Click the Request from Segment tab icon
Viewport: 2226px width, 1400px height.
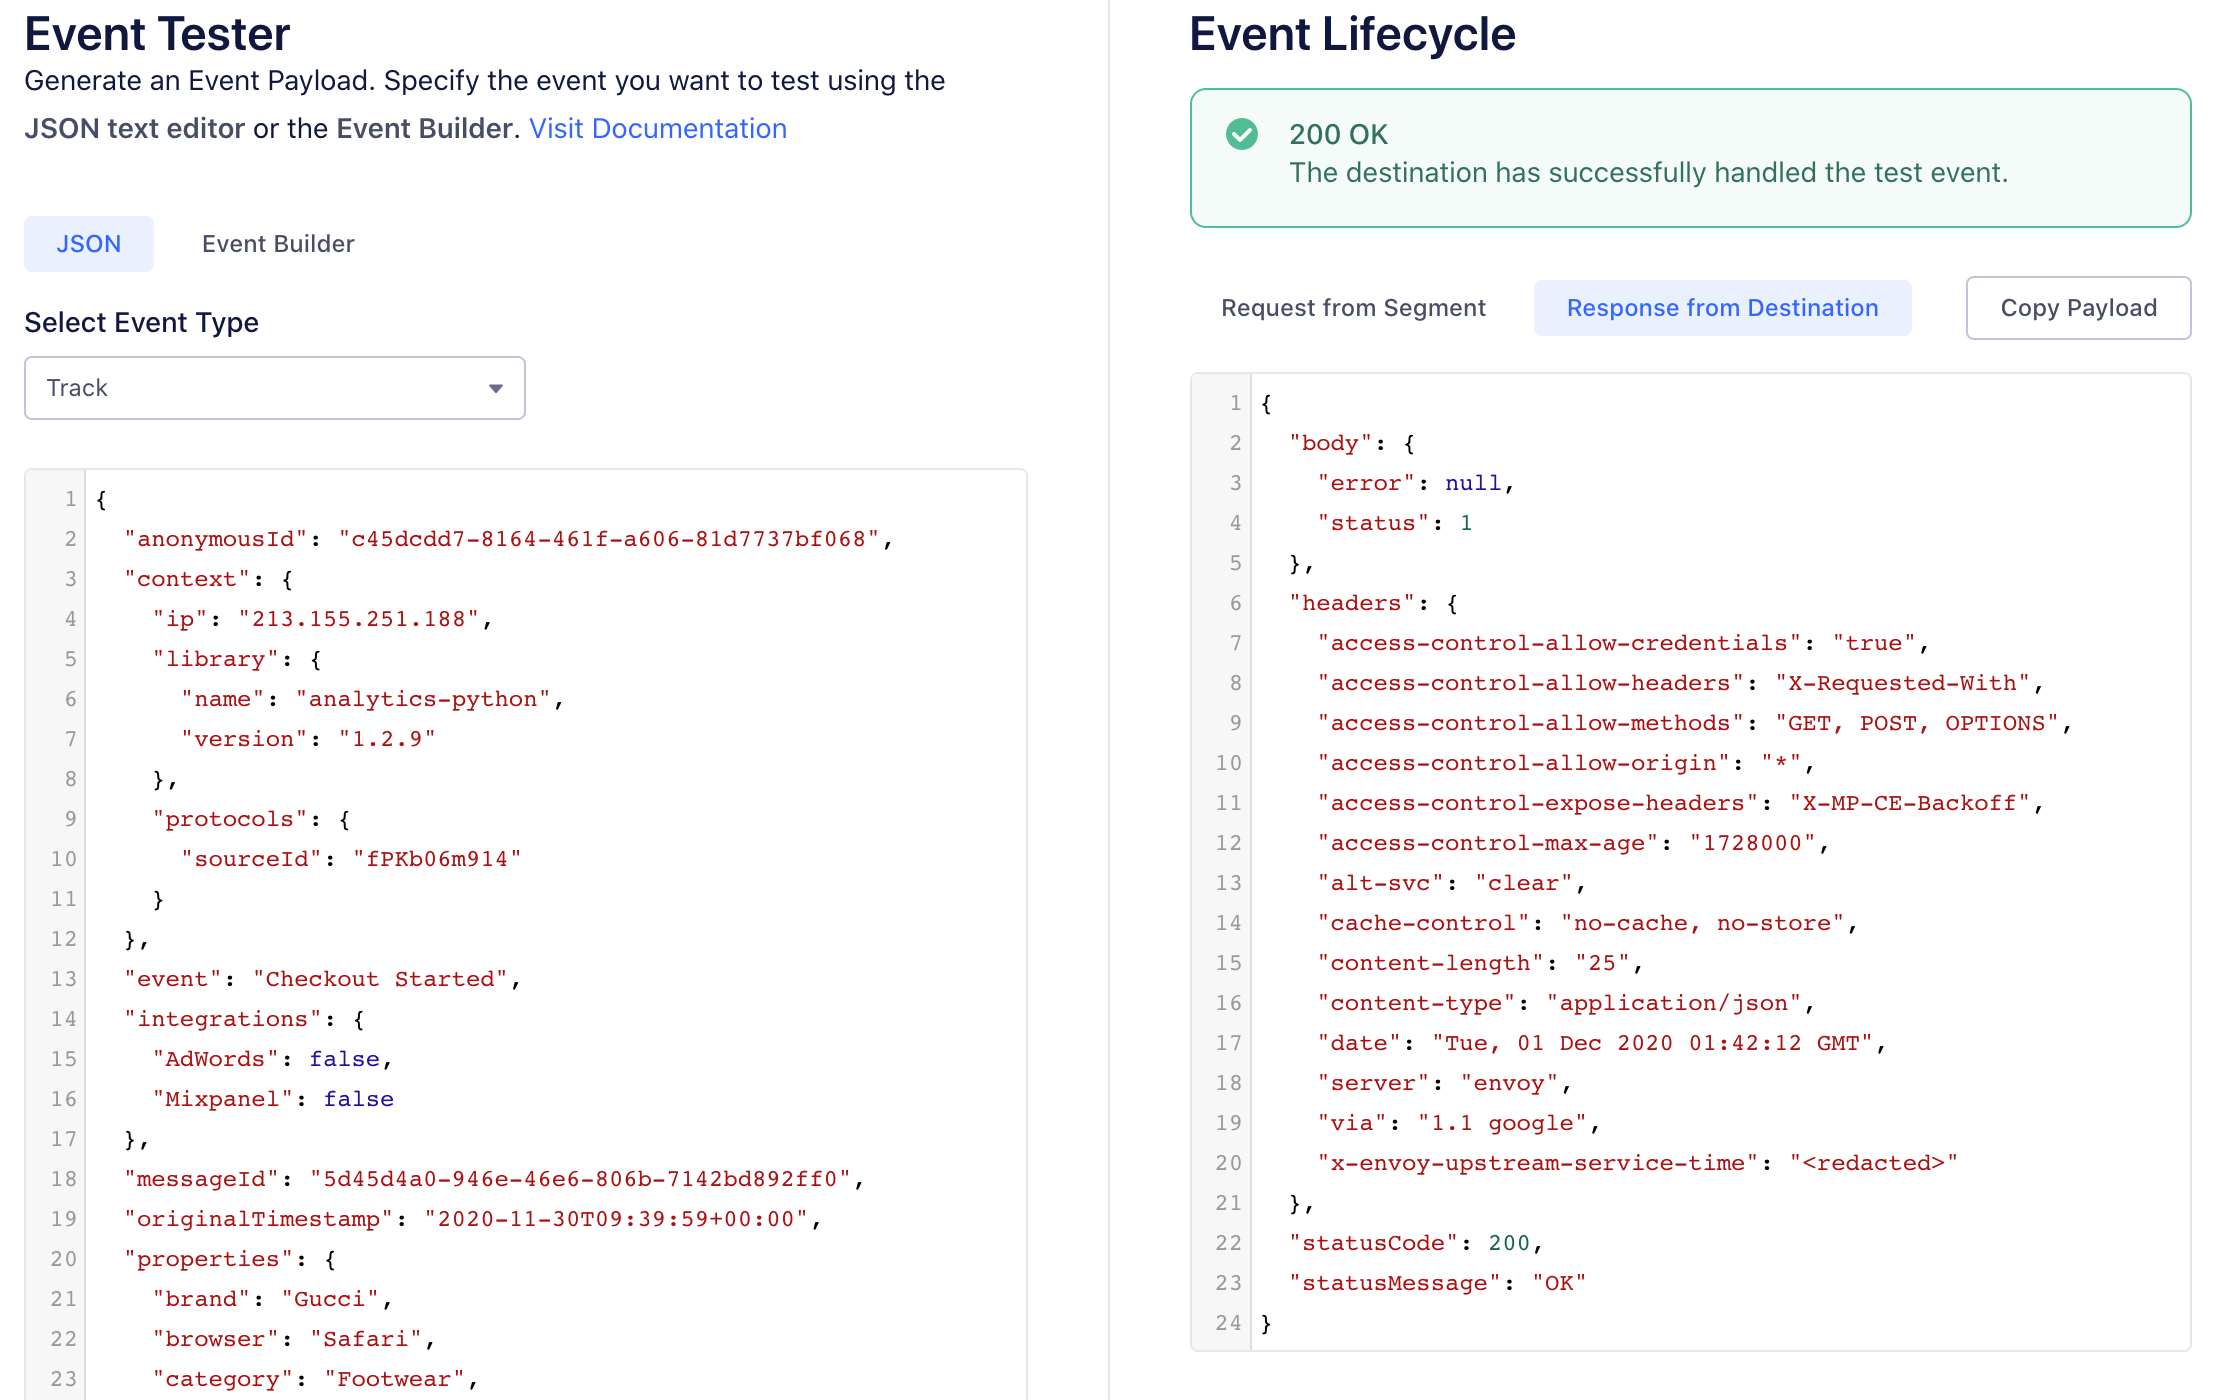[1352, 306]
